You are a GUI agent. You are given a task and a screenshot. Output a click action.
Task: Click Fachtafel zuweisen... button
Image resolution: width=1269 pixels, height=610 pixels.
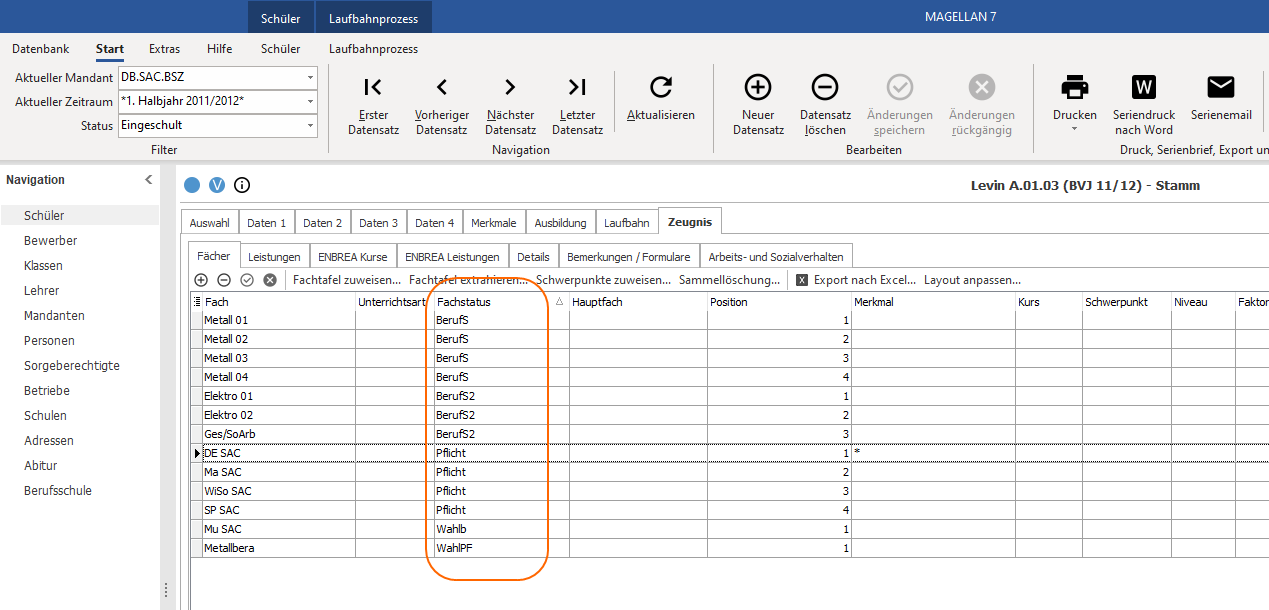(x=347, y=280)
